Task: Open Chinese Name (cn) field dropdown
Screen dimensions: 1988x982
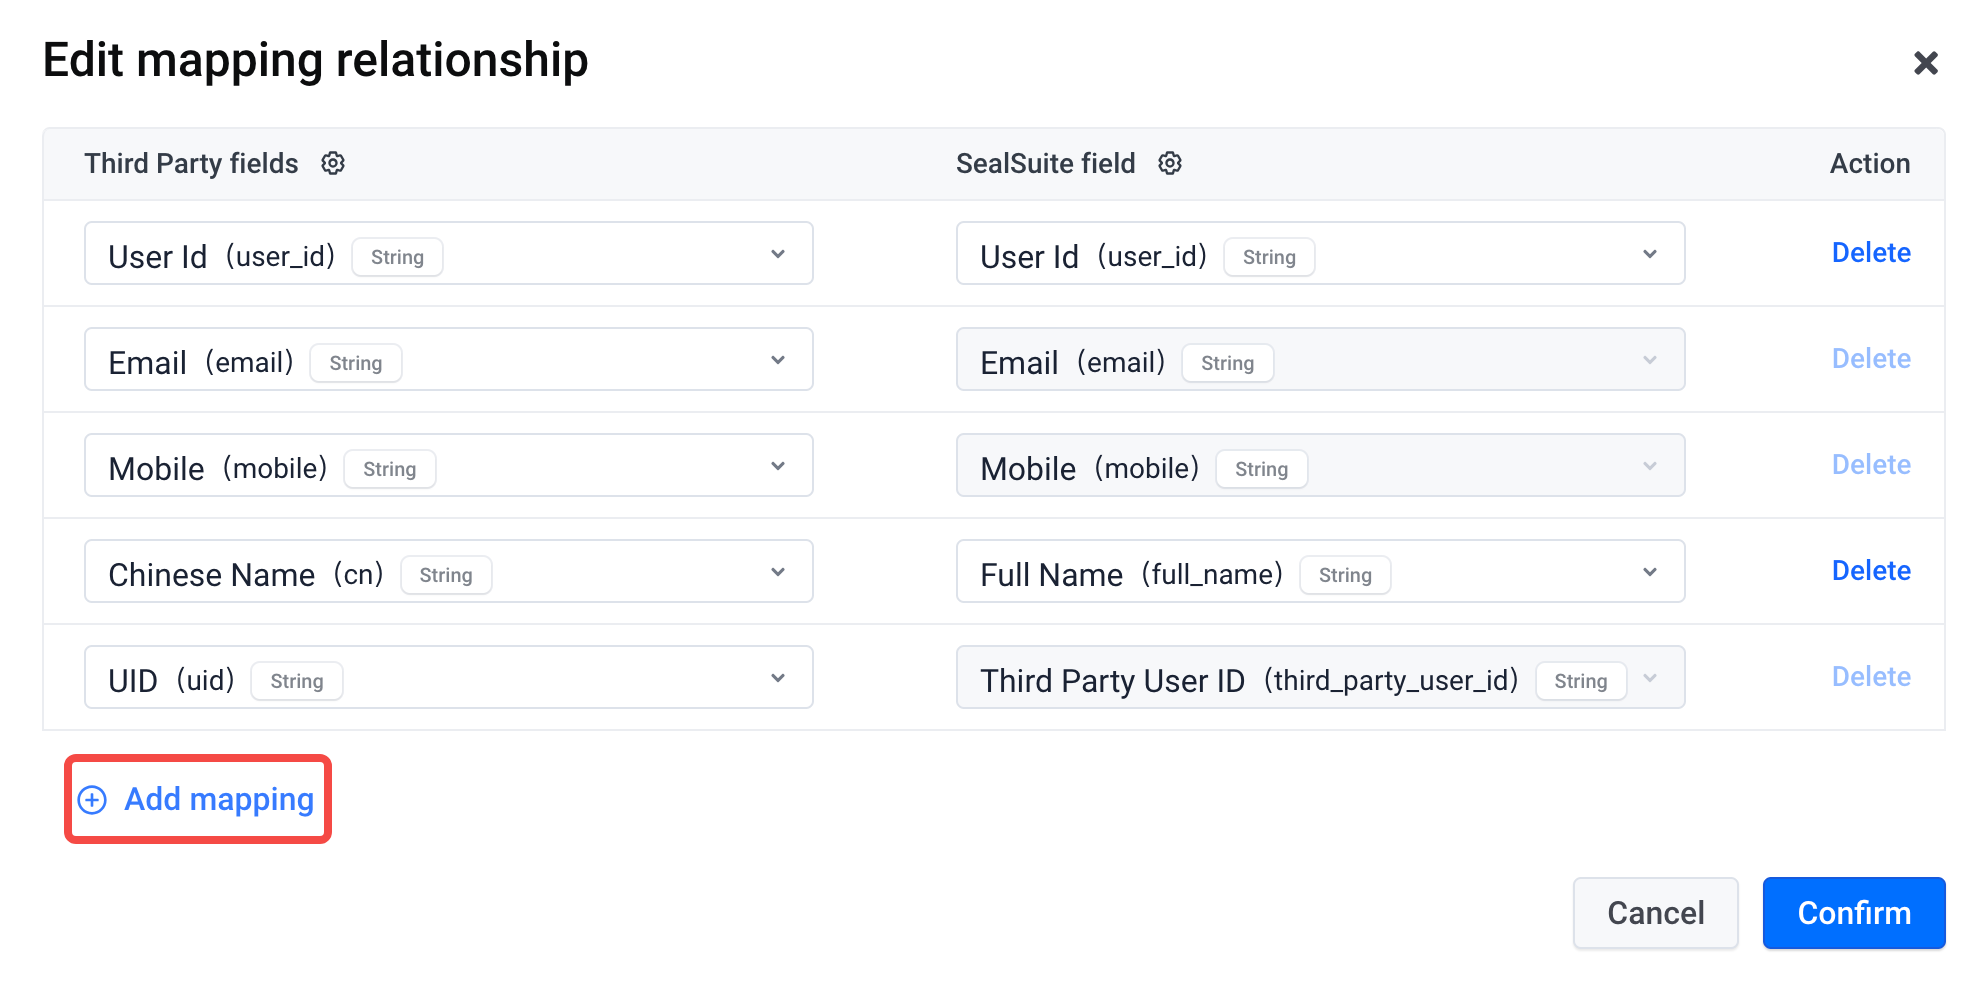Action: pos(449,571)
